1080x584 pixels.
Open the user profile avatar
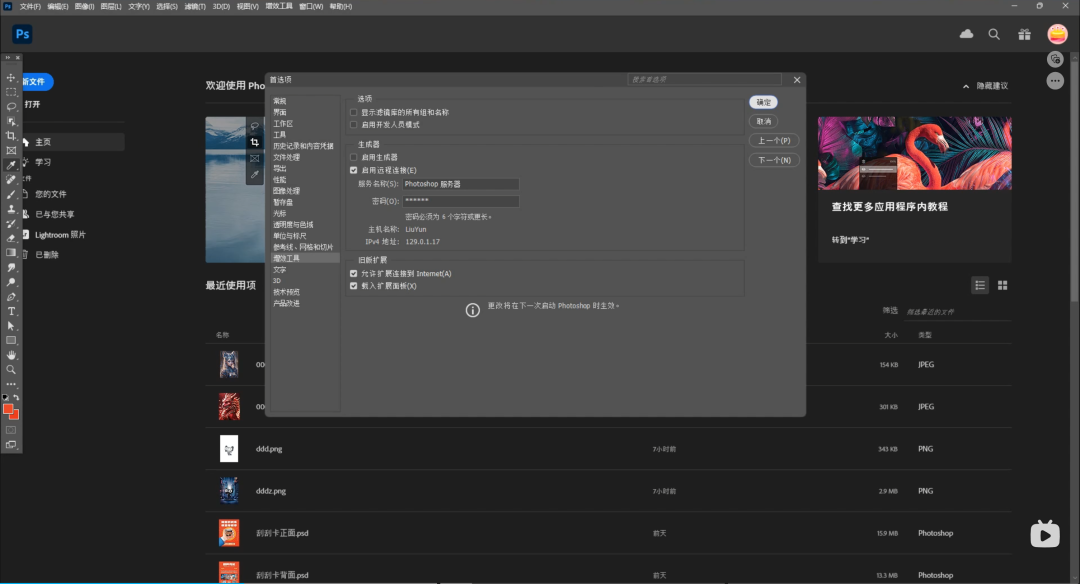1057,34
